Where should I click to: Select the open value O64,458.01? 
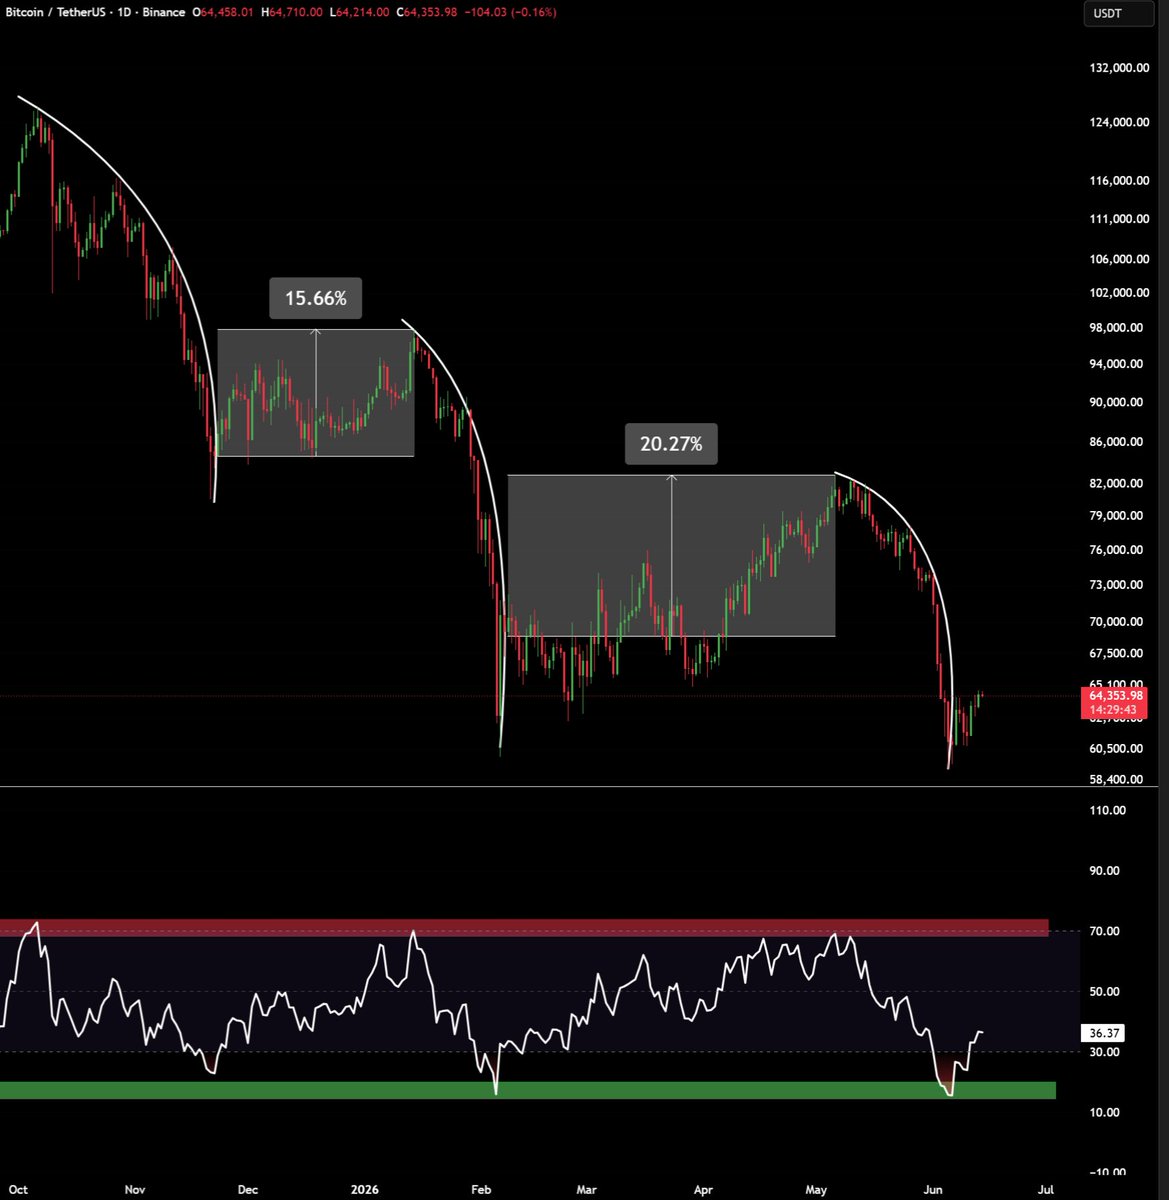coord(225,12)
